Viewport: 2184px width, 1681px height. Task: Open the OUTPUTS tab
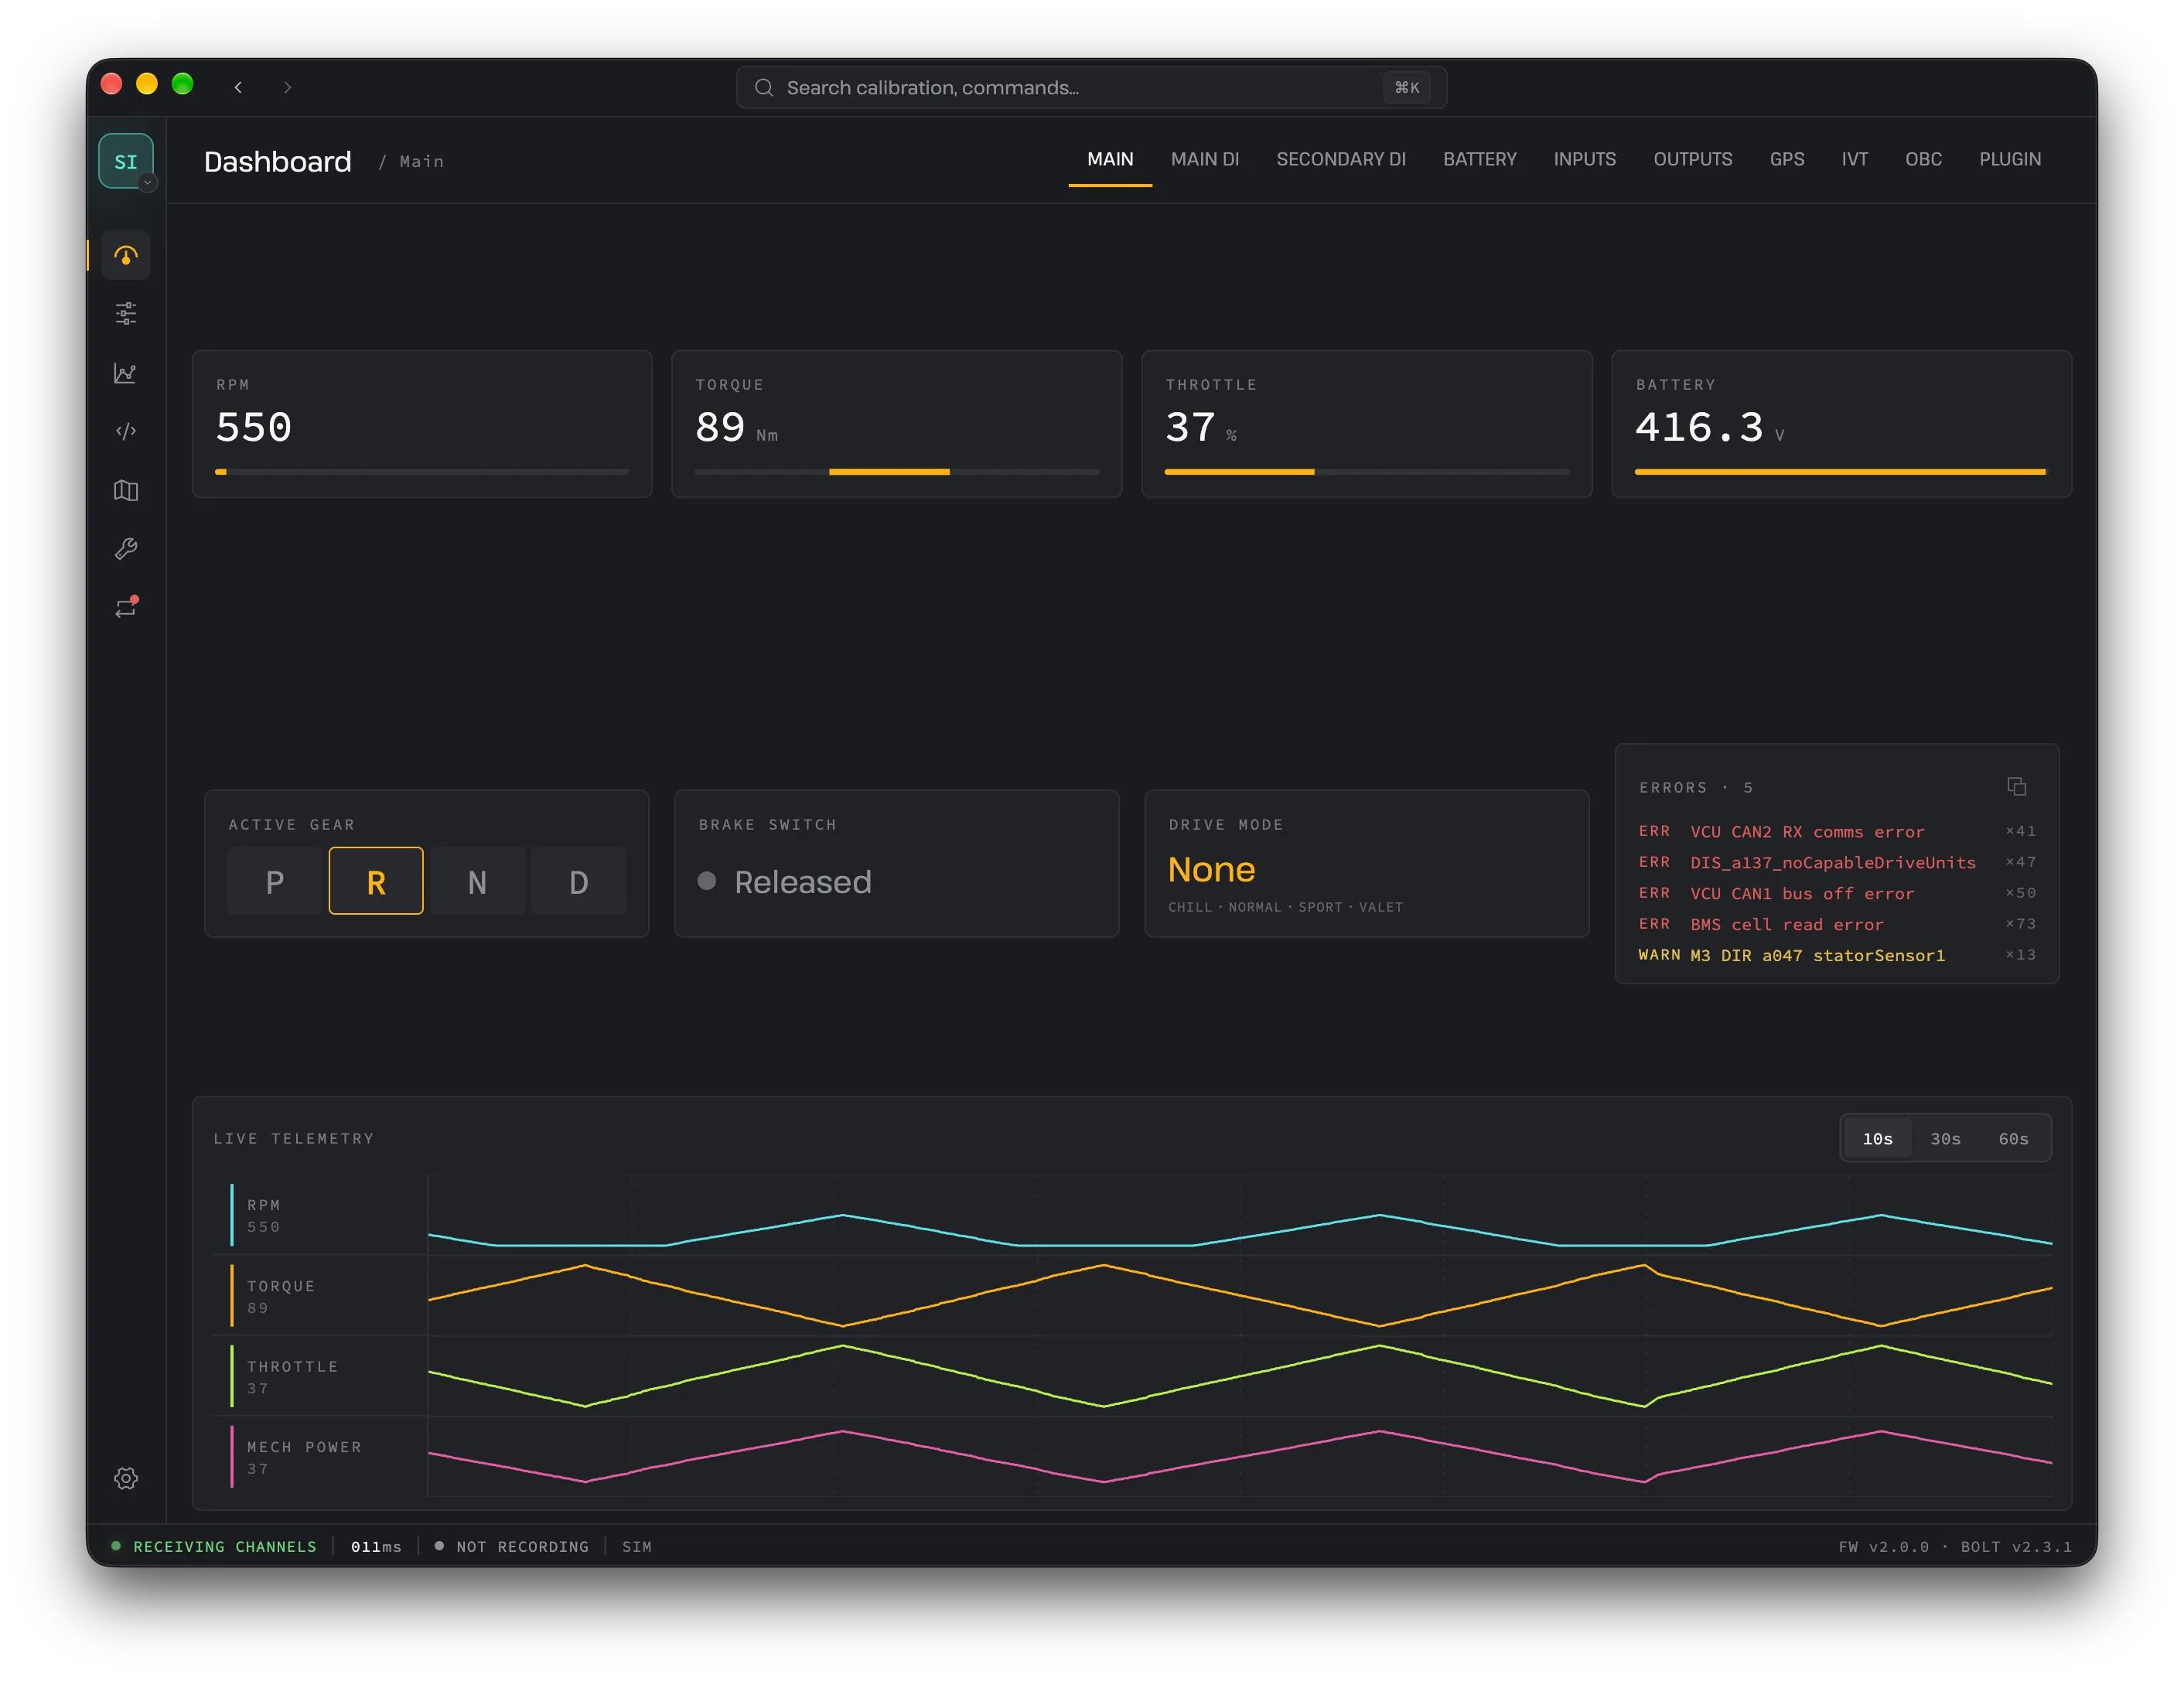point(1692,160)
